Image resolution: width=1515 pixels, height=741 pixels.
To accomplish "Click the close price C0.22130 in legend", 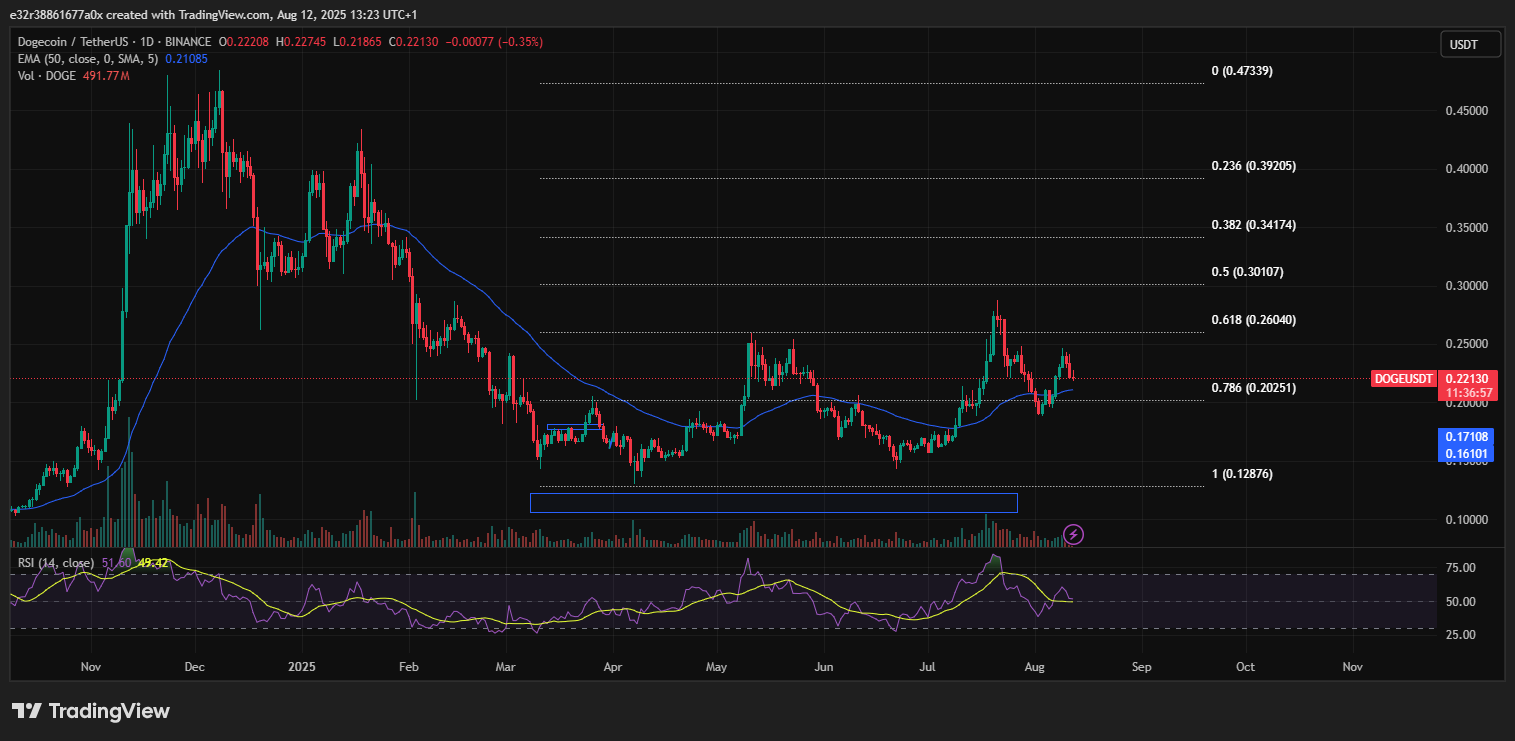I will coord(416,42).
